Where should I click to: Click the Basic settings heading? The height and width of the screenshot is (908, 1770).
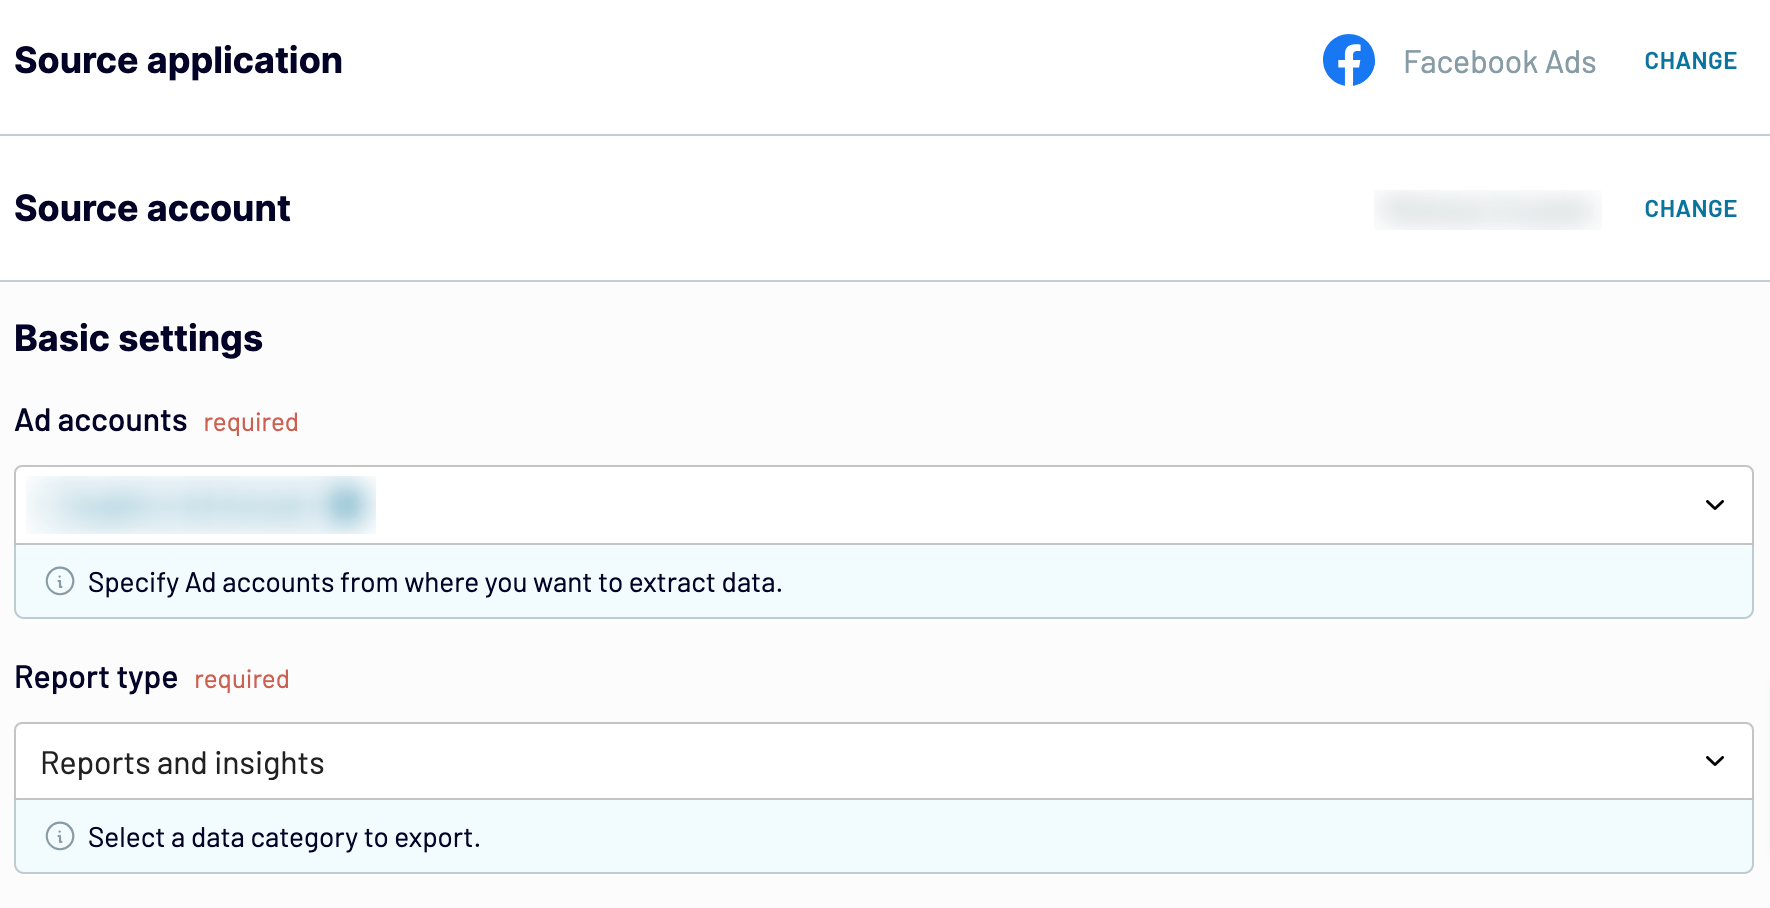tap(138, 339)
